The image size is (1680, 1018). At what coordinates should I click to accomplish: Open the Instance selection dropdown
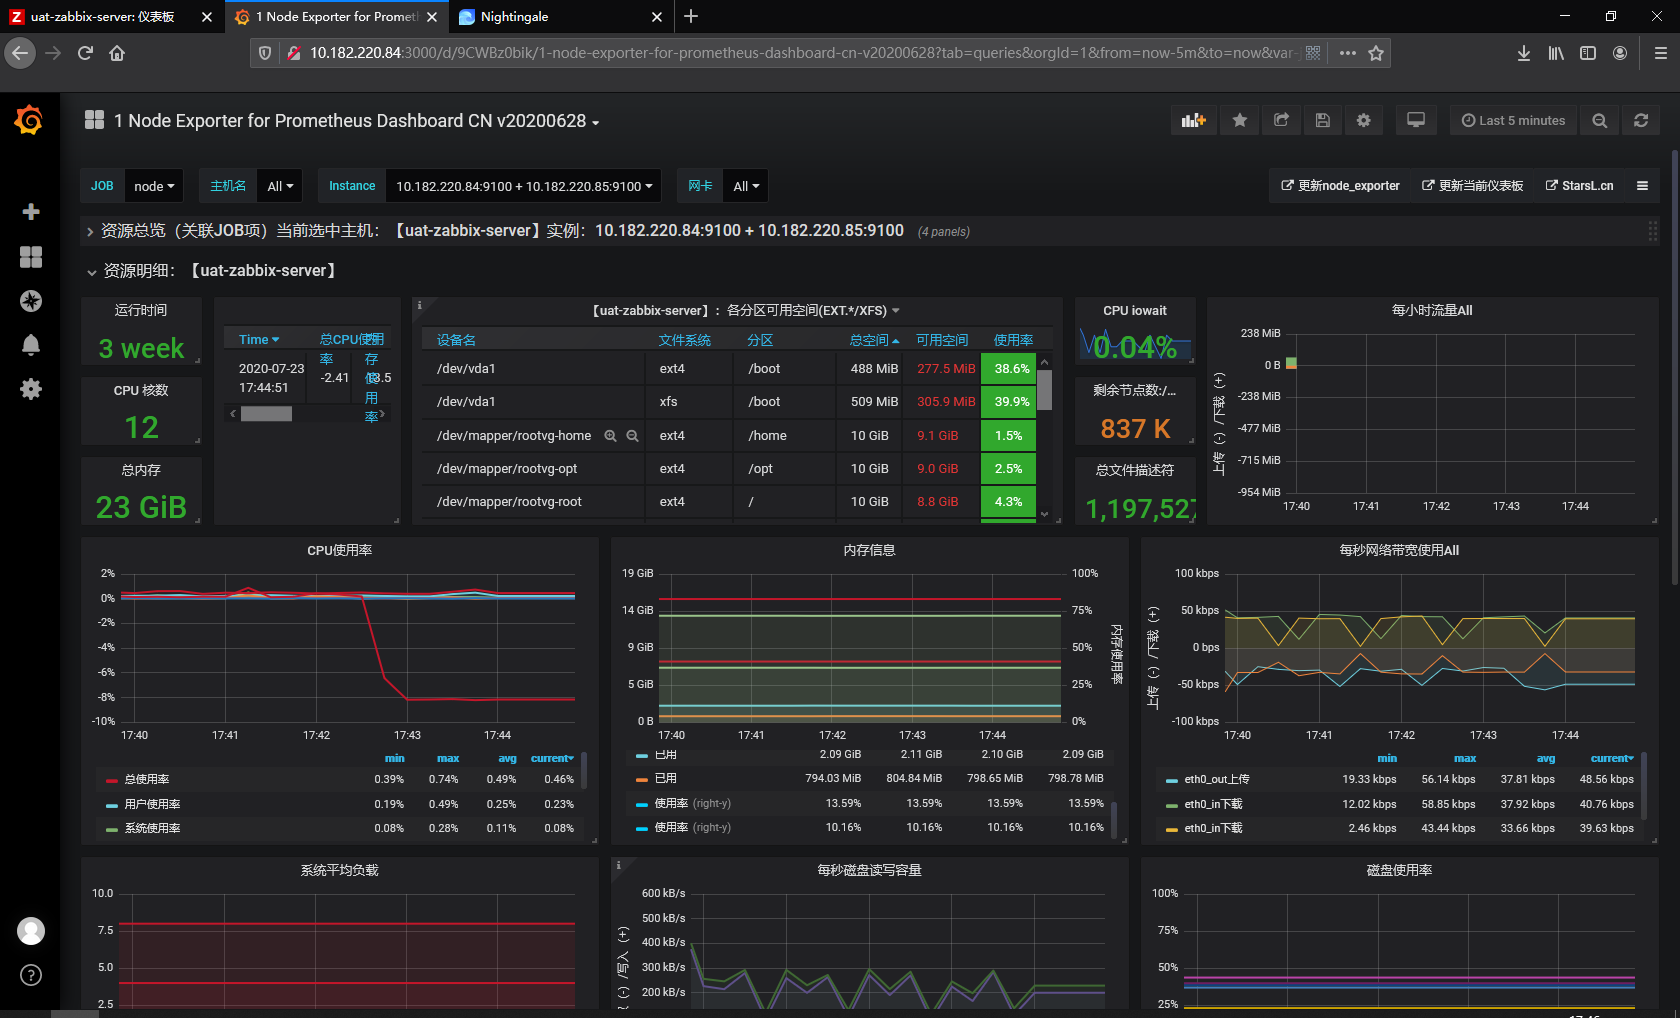pyautogui.click(x=524, y=186)
